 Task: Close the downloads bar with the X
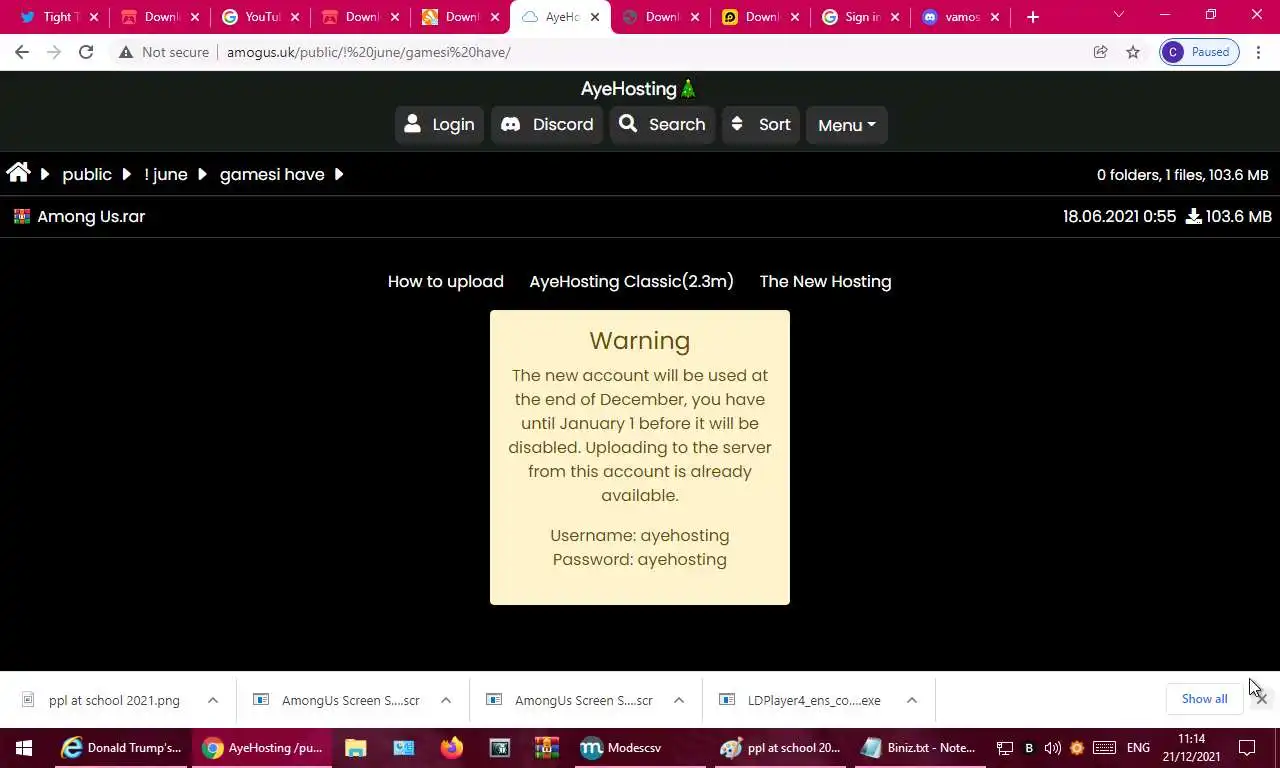click(x=1262, y=699)
